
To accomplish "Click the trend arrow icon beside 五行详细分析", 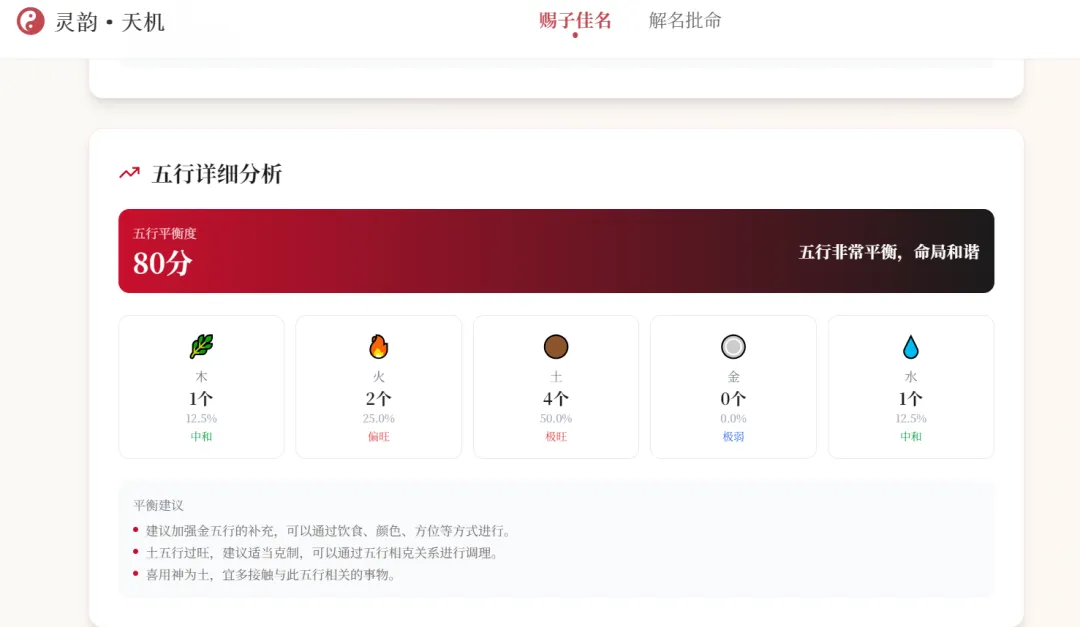I will pyautogui.click(x=129, y=173).
